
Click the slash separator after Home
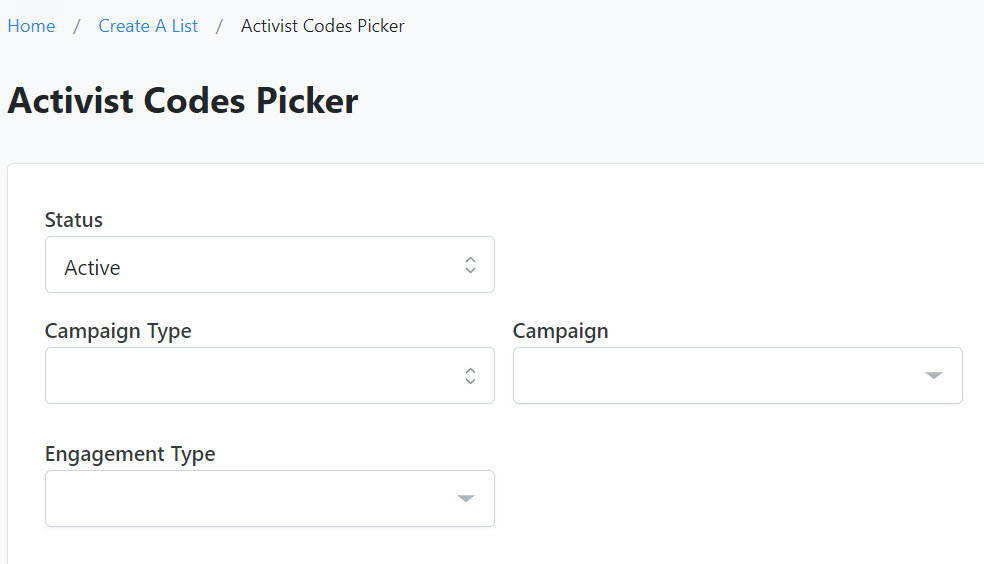(77, 26)
